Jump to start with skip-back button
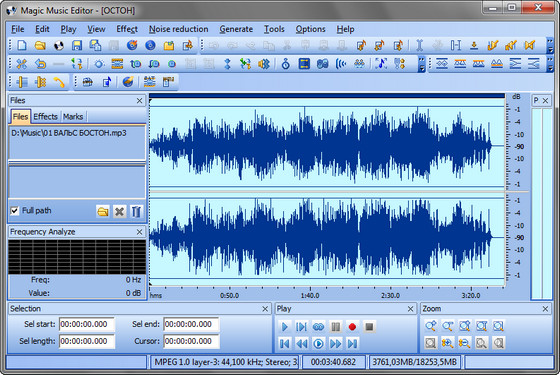Viewport: 560px width, 375px height. [285, 344]
